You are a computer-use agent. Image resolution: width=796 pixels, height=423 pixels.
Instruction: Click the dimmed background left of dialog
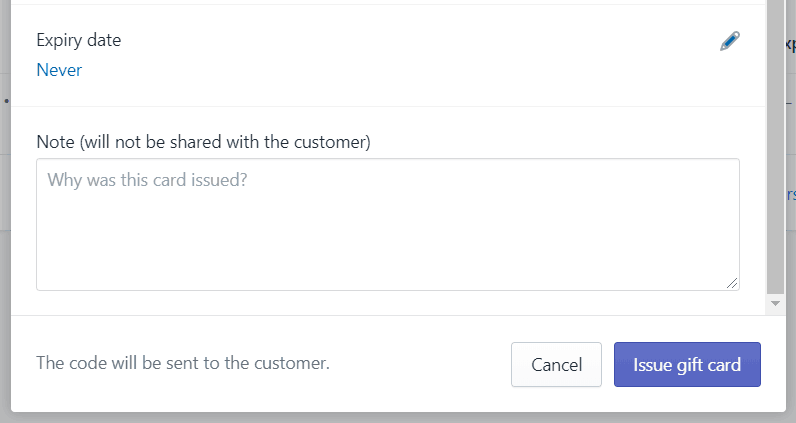(x=5, y=203)
